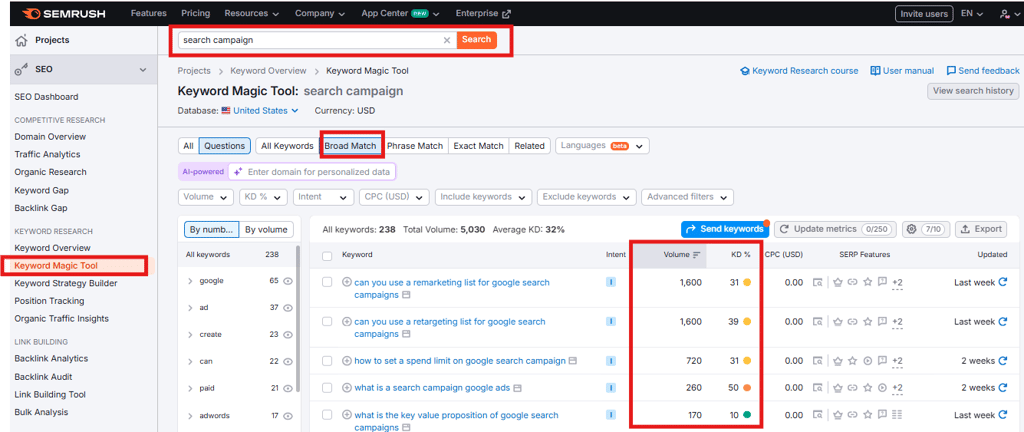The image size is (1024, 432).
Task: Click the Semrush logo
Action: coord(64,13)
